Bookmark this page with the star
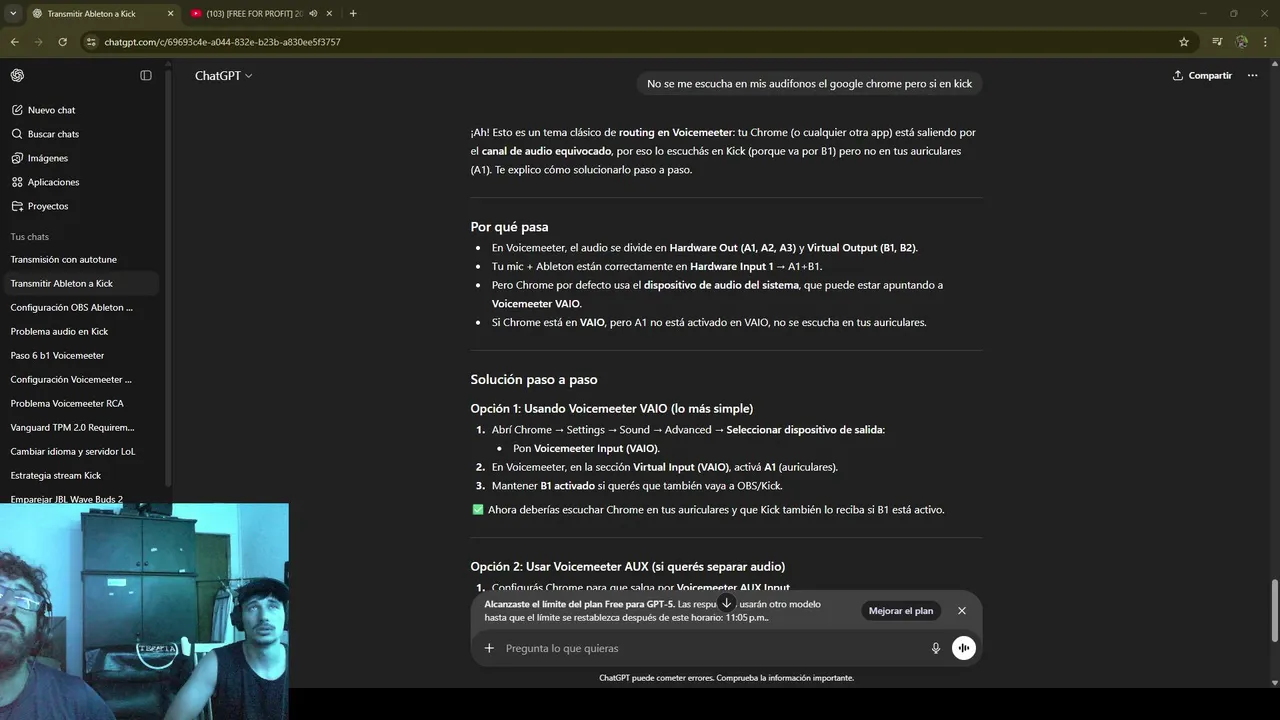This screenshot has height=720, width=1280. click(x=1184, y=42)
